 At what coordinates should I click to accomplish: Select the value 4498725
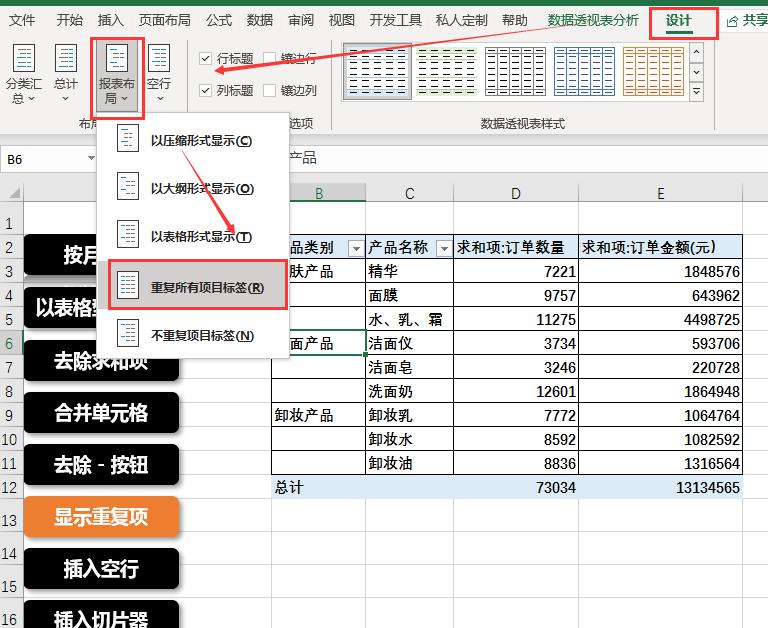tap(660, 319)
